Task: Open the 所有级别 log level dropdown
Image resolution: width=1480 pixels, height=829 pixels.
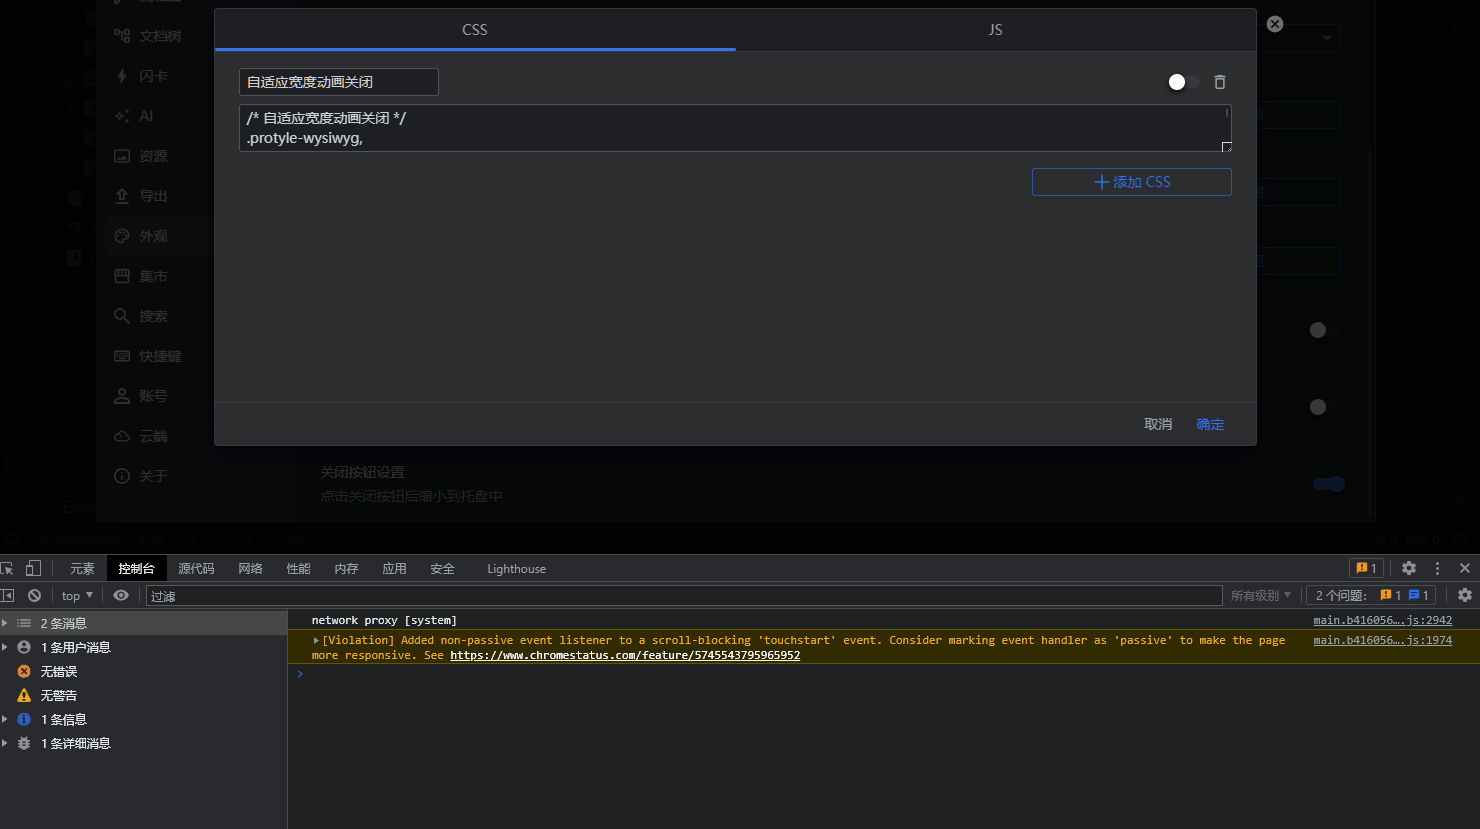Action: pyautogui.click(x=1260, y=595)
